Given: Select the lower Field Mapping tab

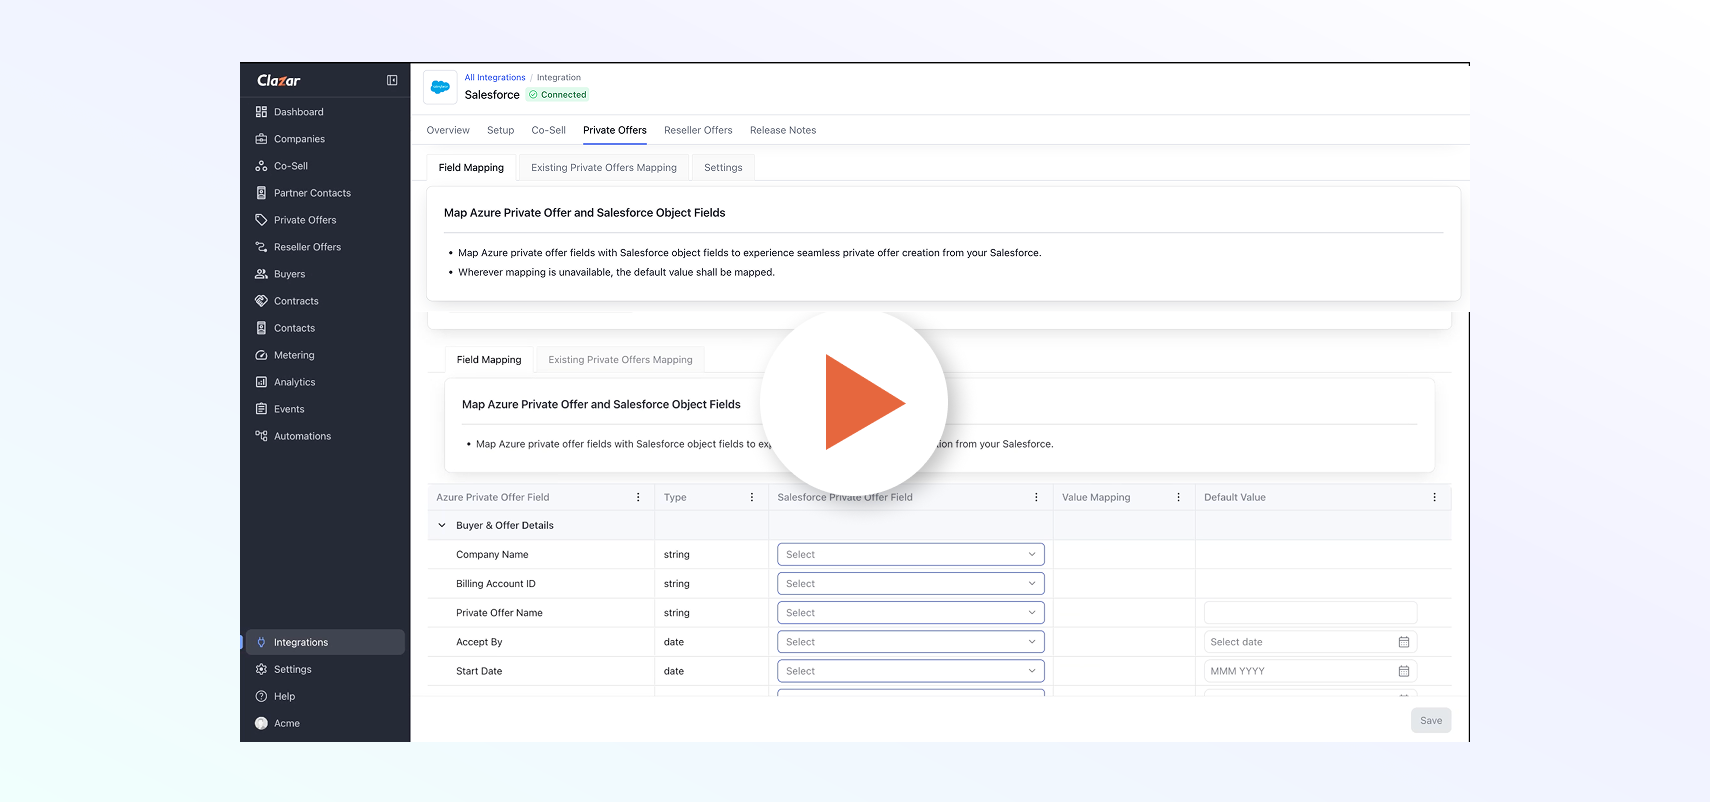Looking at the screenshot, I should click(489, 359).
